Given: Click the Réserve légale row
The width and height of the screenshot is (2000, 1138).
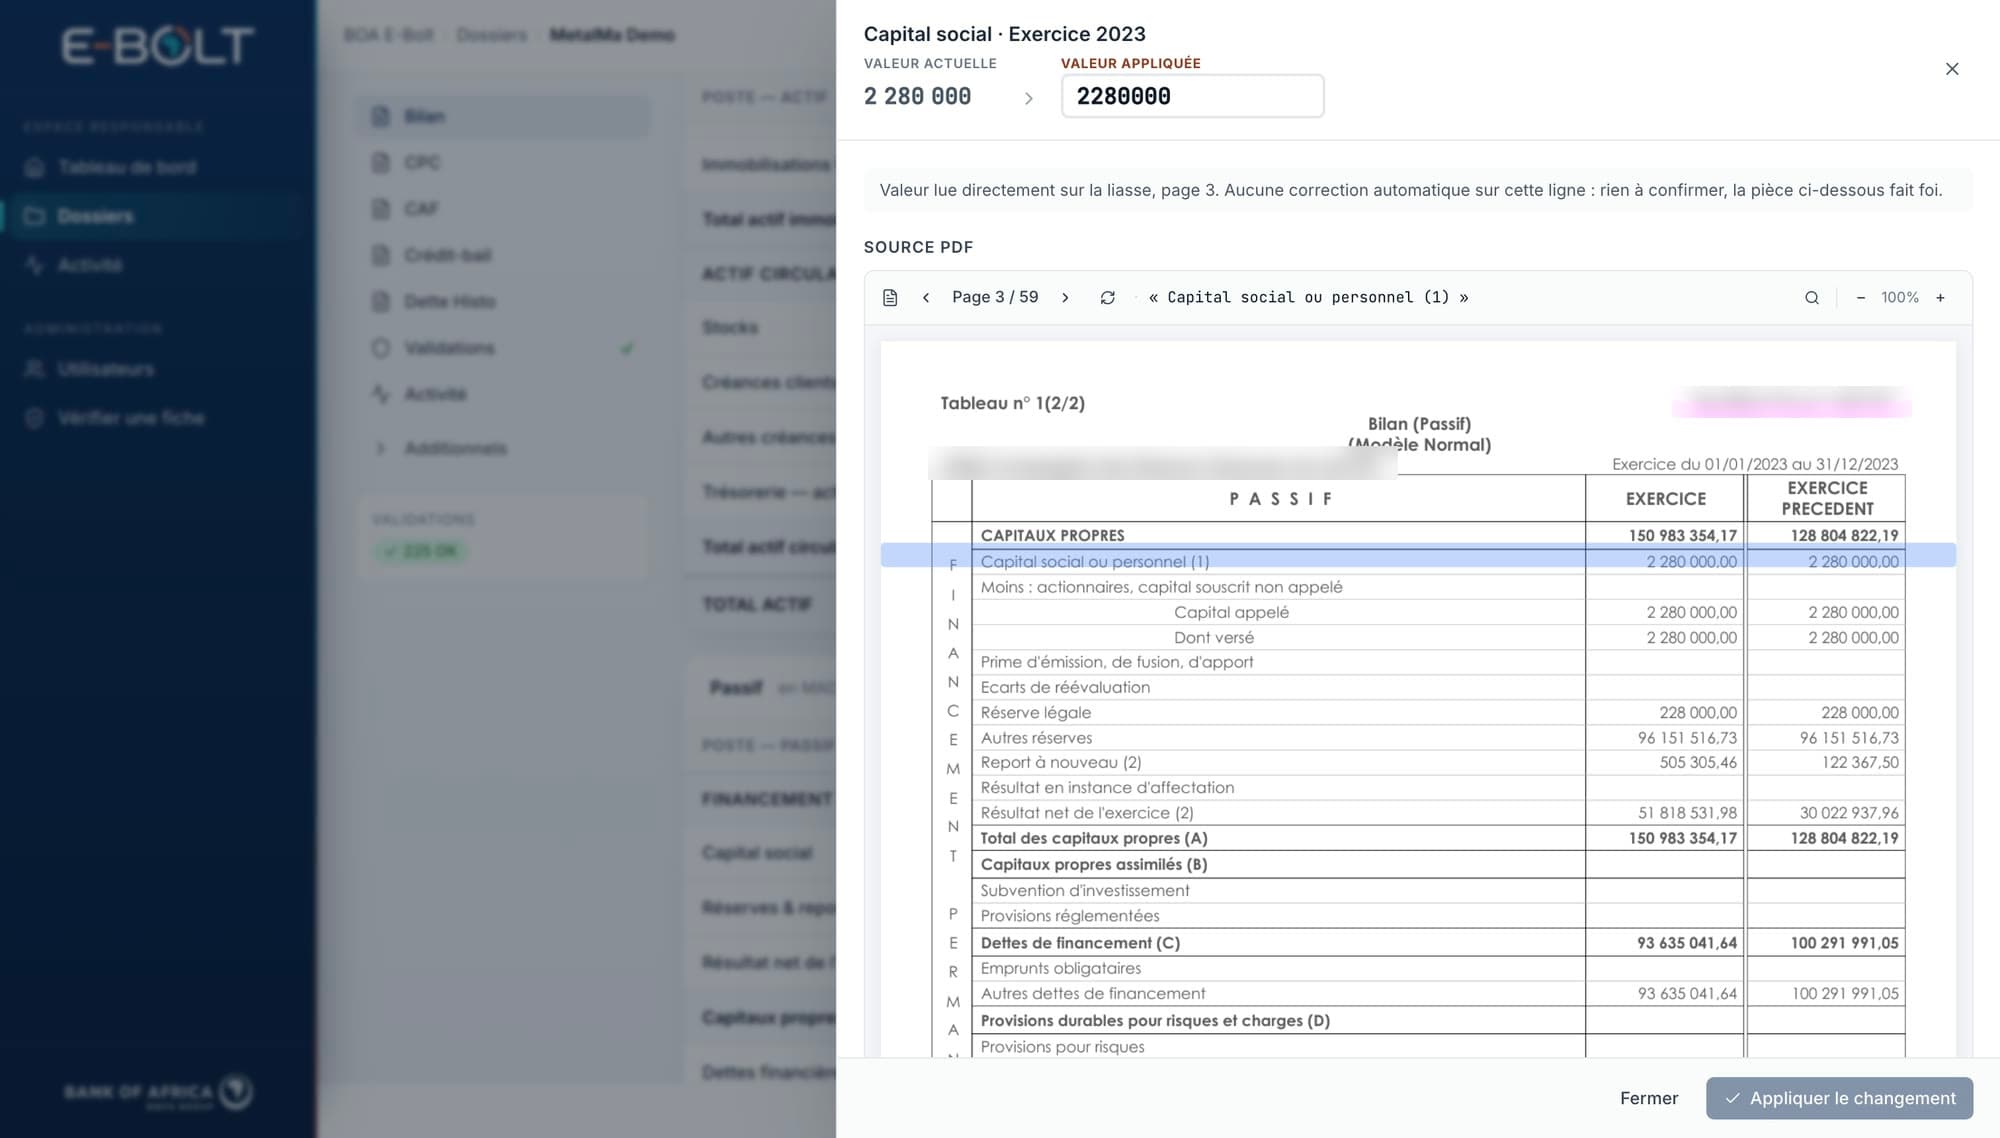Looking at the screenshot, I should pos(1438,712).
